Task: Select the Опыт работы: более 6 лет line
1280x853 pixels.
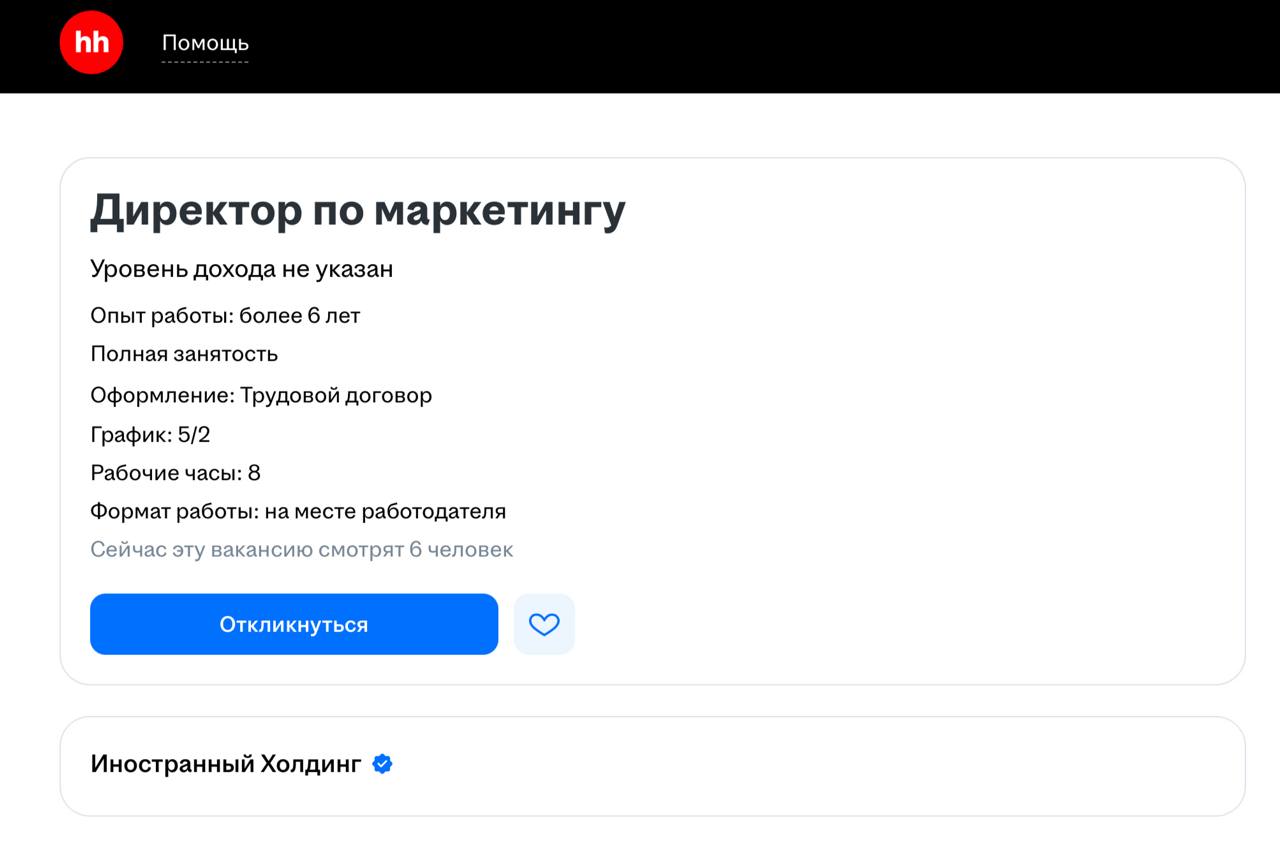Action: click(225, 316)
